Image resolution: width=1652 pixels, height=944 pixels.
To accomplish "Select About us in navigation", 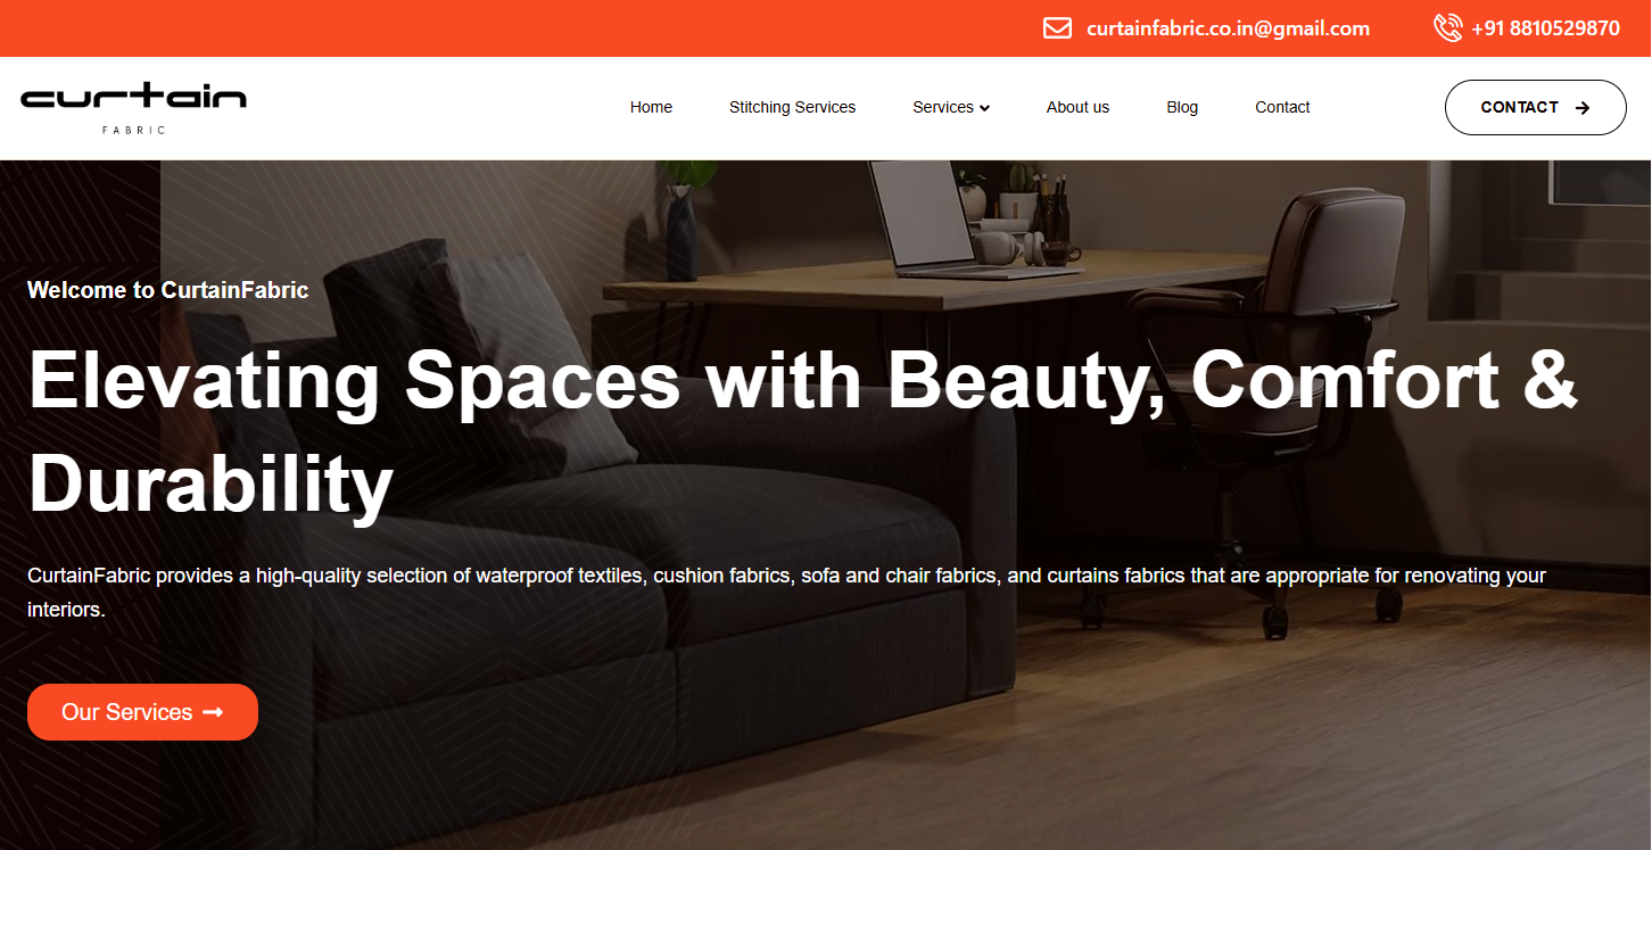I will pyautogui.click(x=1078, y=107).
